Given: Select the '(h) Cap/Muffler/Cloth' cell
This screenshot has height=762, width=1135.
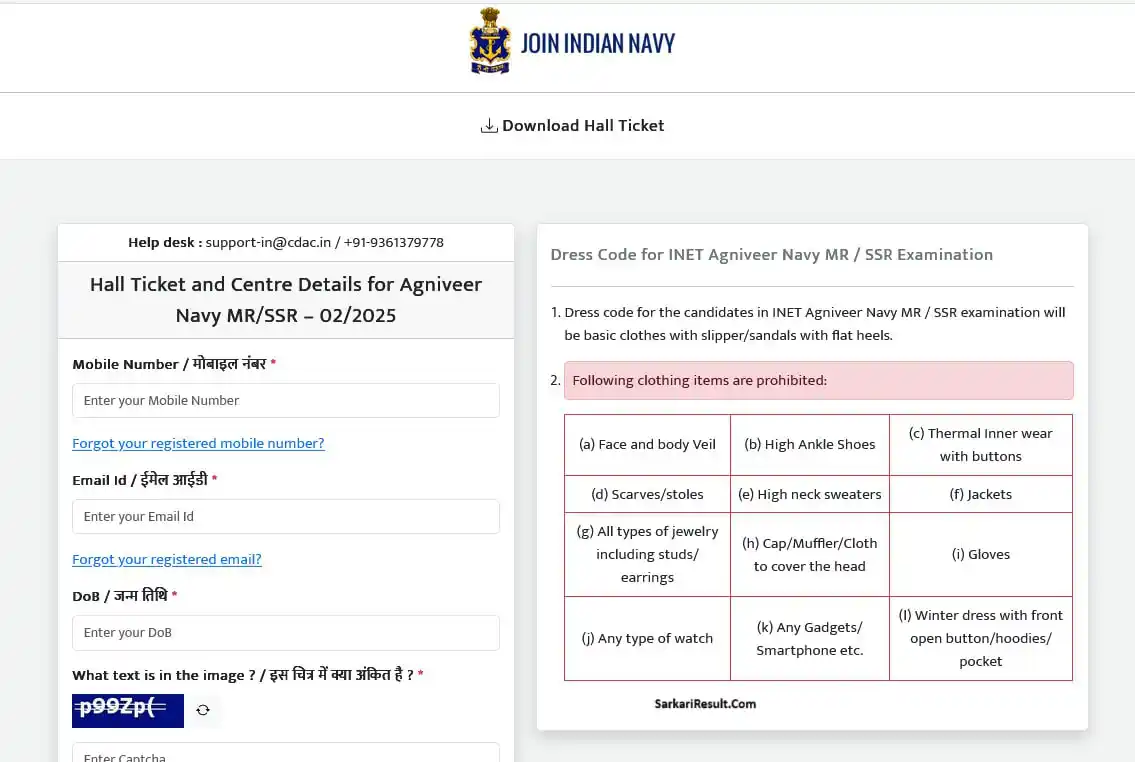Looking at the screenshot, I should 810,554.
